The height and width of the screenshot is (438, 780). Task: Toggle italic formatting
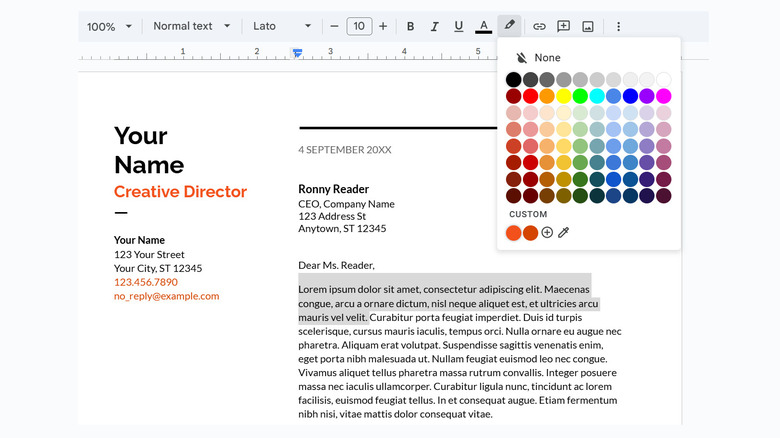[434, 26]
